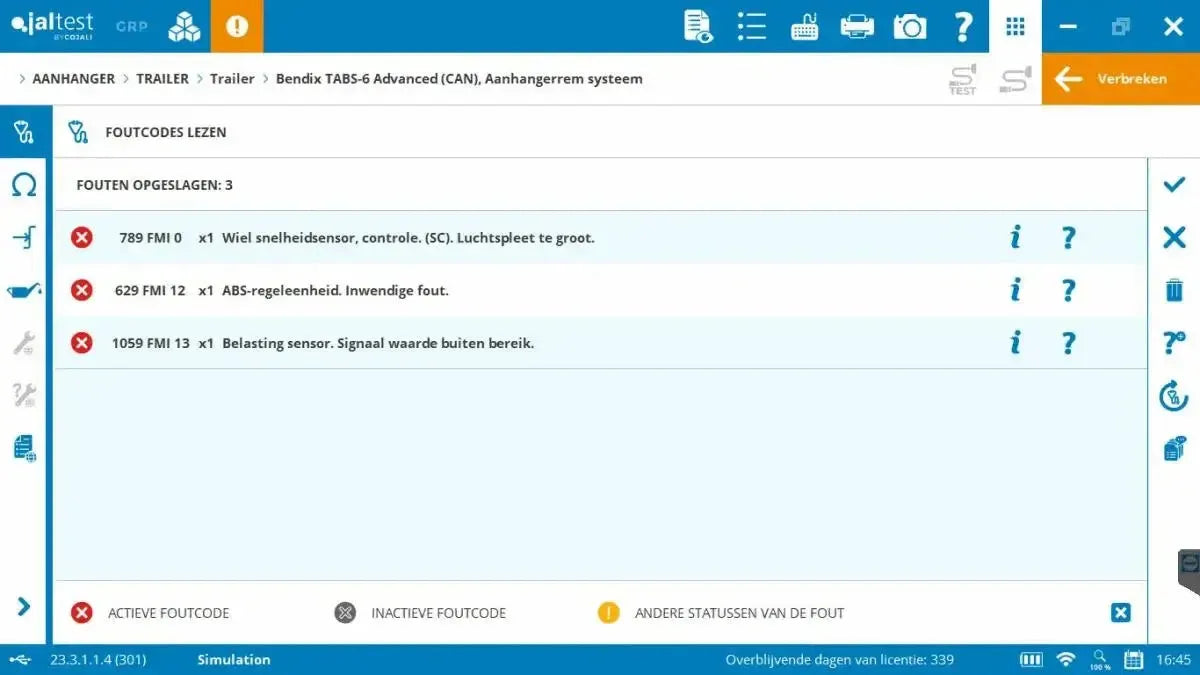The image size is (1200, 675).
Task: Capture a screenshot with the camera icon
Action: click(909, 27)
